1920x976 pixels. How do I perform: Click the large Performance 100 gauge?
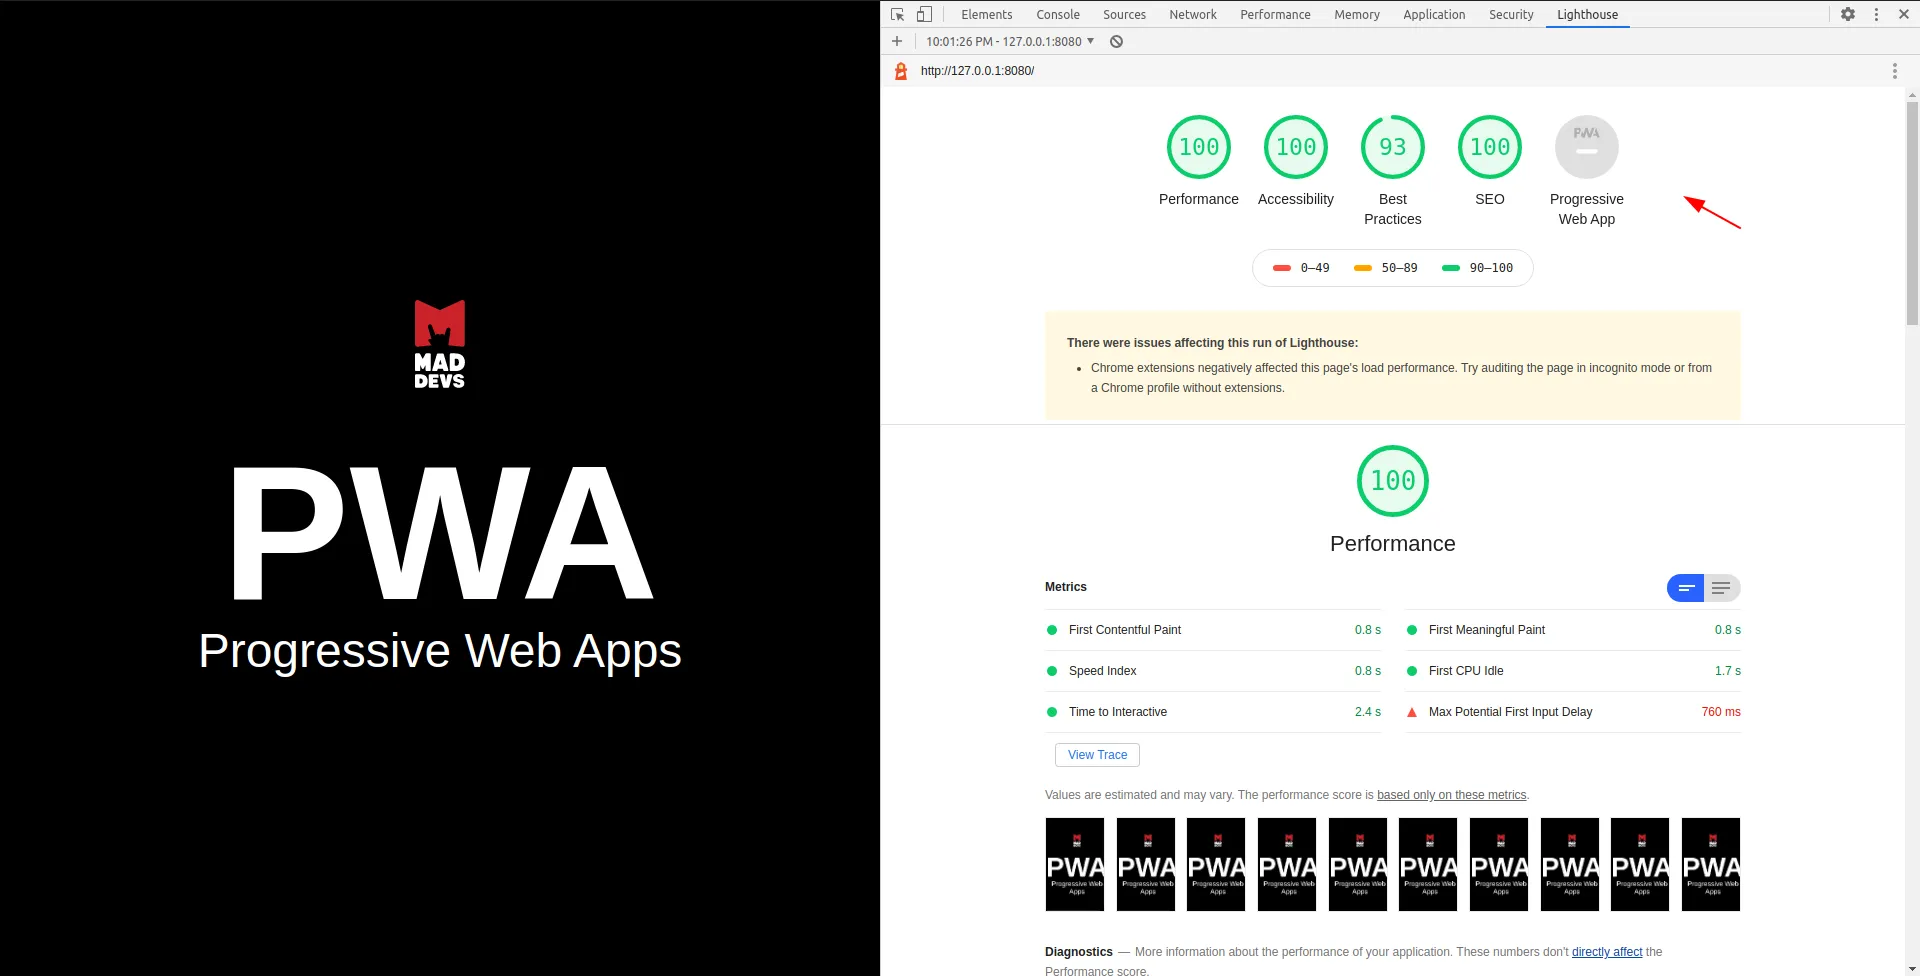pyautogui.click(x=1393, y=481)
